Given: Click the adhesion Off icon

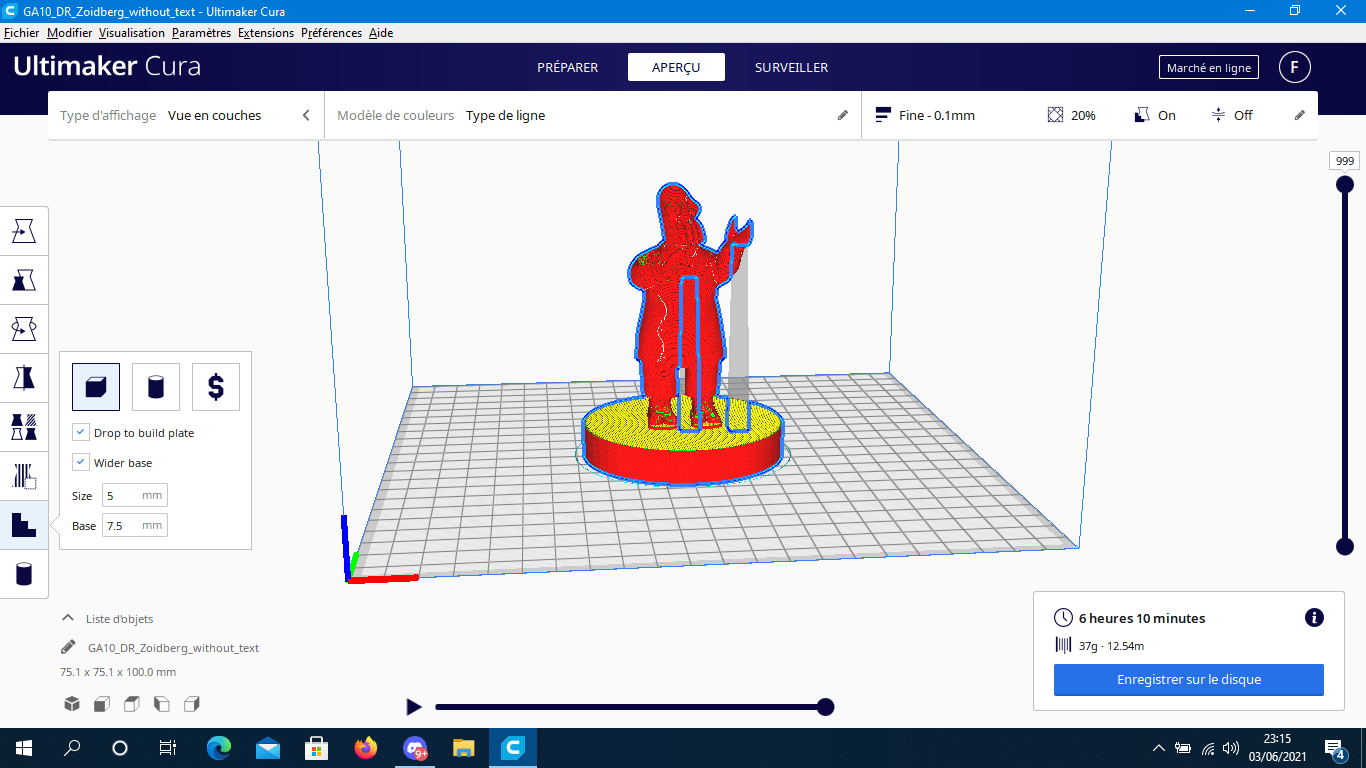Looking at the screenshot, I should tap(1218, 115).
